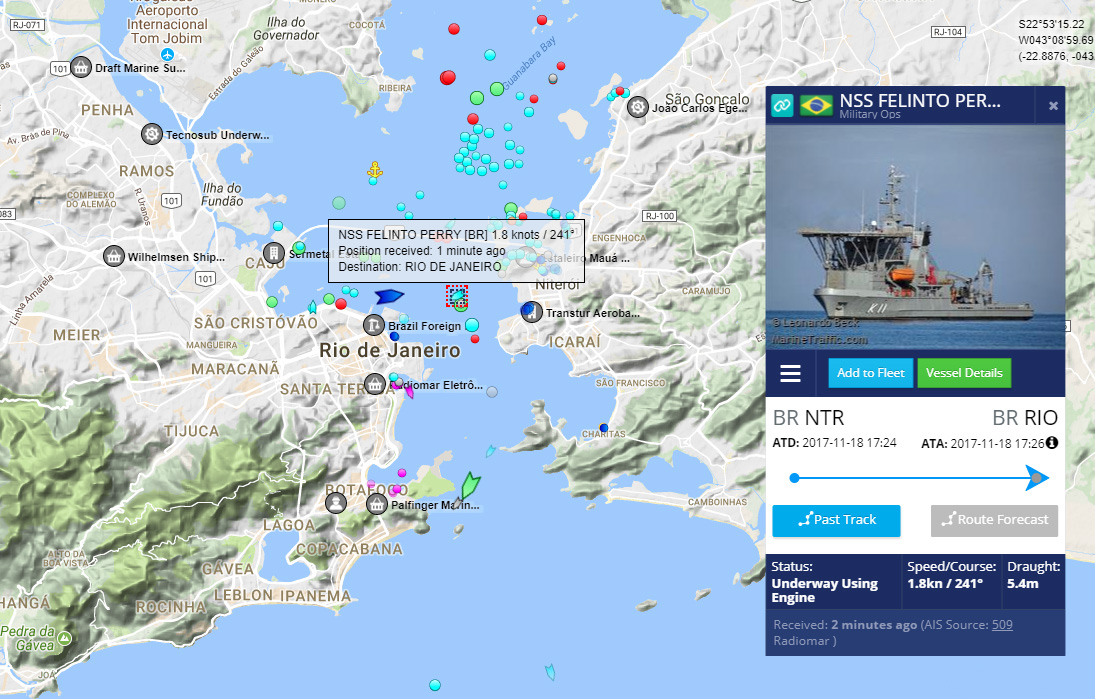Open the hamburger menu in vessel panel
This screenshot has height=699, width=1095.
[790, 374]
